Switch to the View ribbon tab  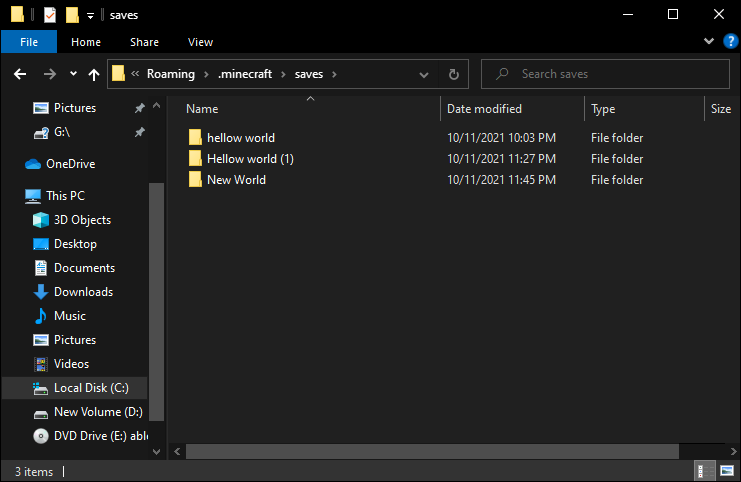pyautogui.click(x=200, y=42)
